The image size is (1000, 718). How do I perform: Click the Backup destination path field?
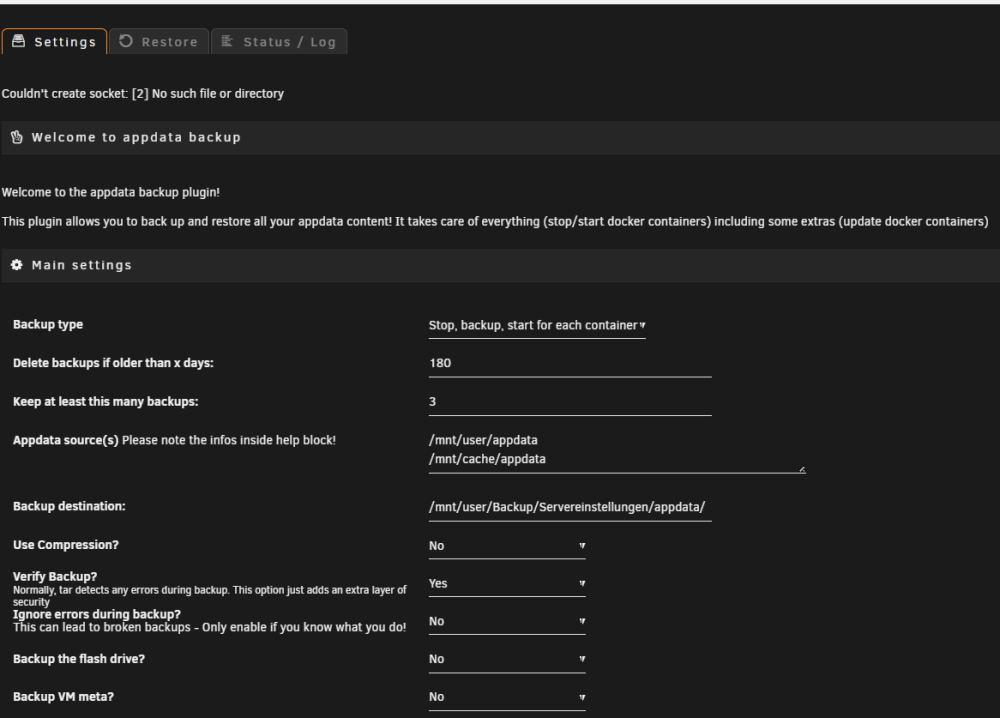pyautogui.click(x=570, y=508)
